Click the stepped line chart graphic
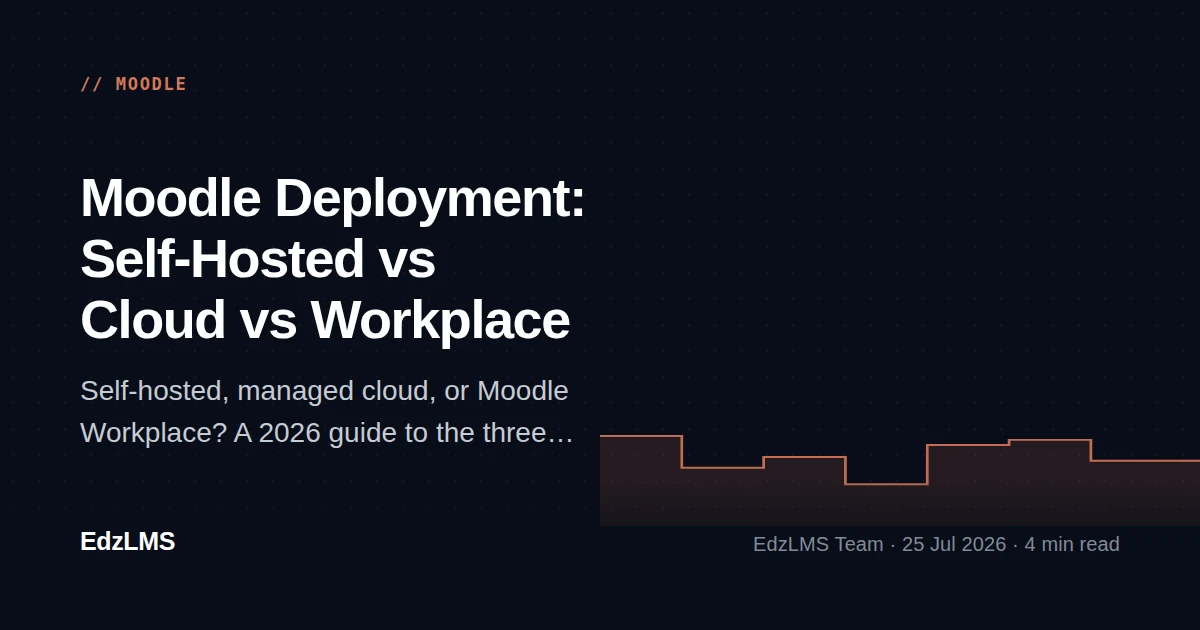The width and height of the screenshot is (1200, 630). click(x=900, y=480)
